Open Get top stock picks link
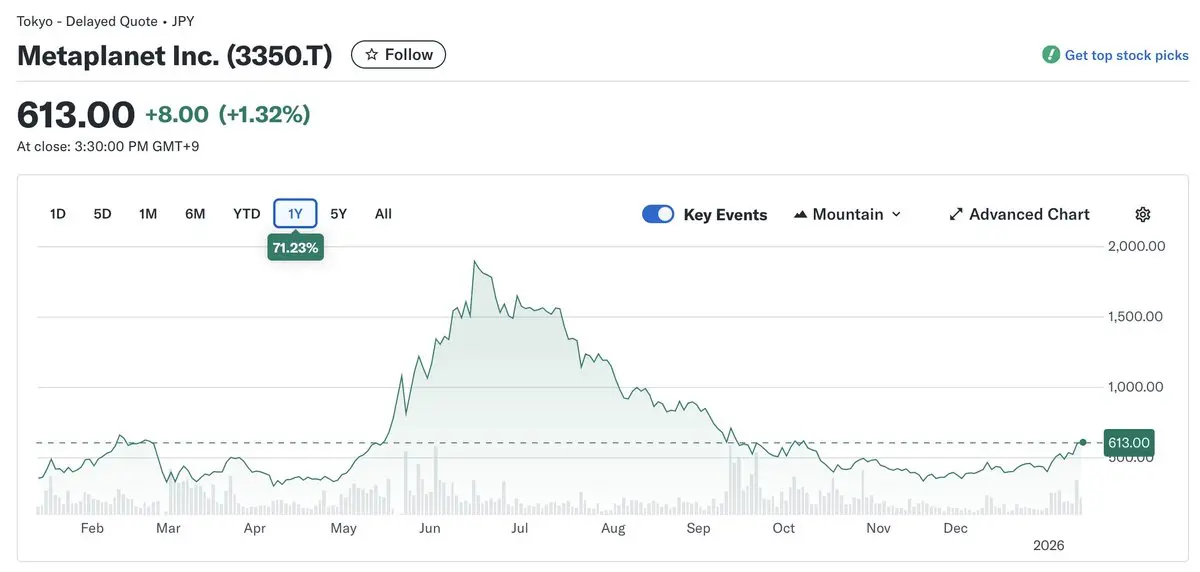 tap(1126, 55)
